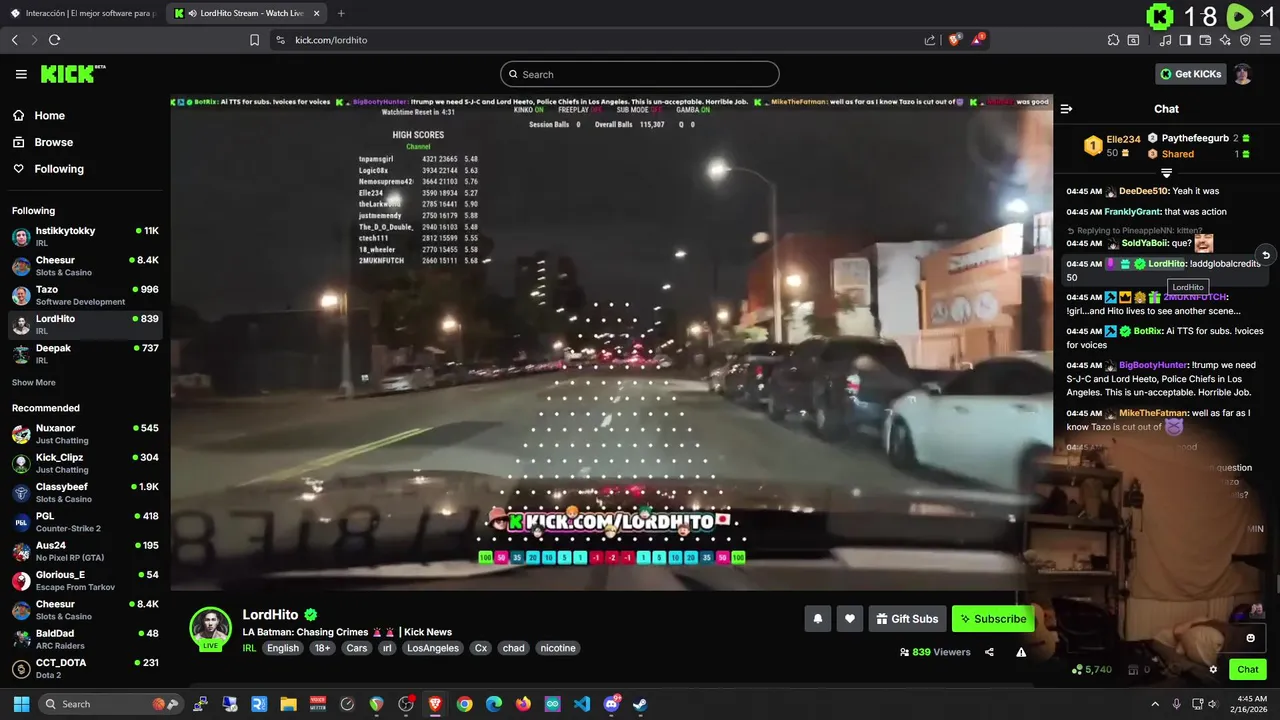Image resolution: width=1280 pixels, height=720 pixels.
Task: Click the green Subscribe button
Action: click(x=993, y=619)
